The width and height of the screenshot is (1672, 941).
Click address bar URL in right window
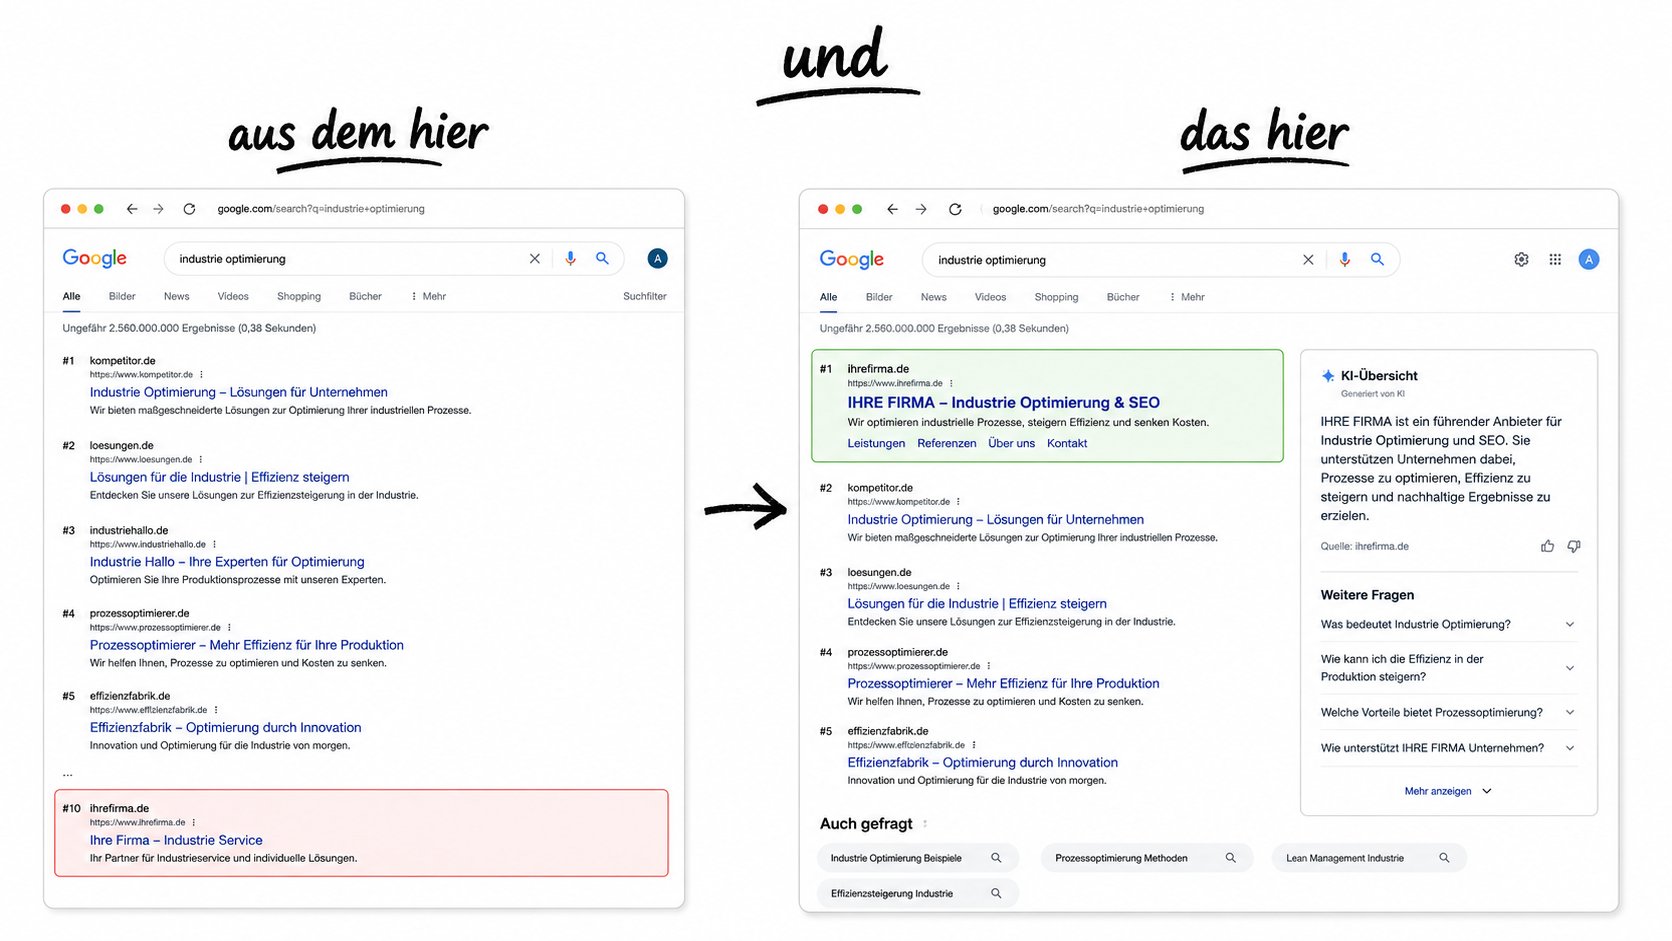1098,209
